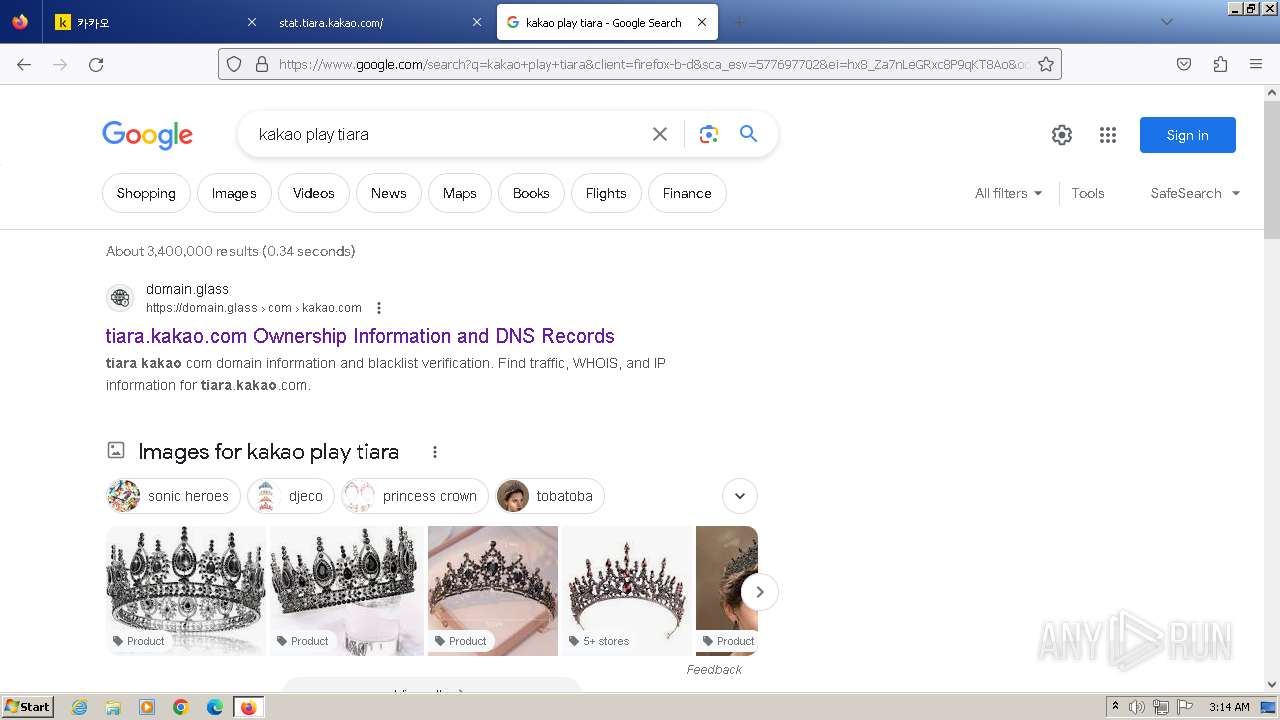The height and width of the screenshot is (720, 1280).
Task: Select the tobatoba image chip
Action: click(x=550, y=496)
